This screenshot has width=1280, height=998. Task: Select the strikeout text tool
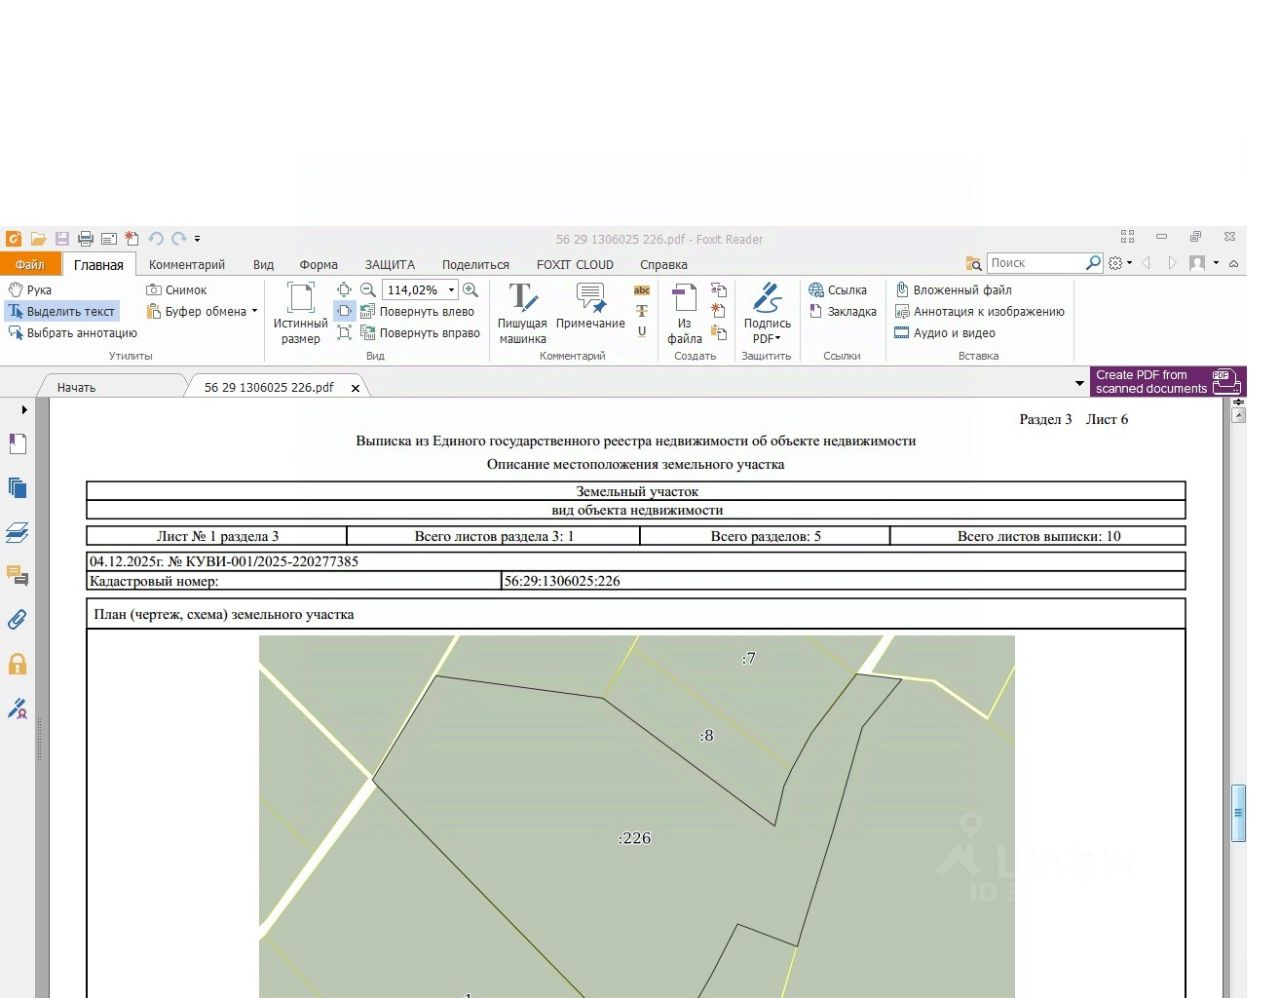tap(642, 311)
